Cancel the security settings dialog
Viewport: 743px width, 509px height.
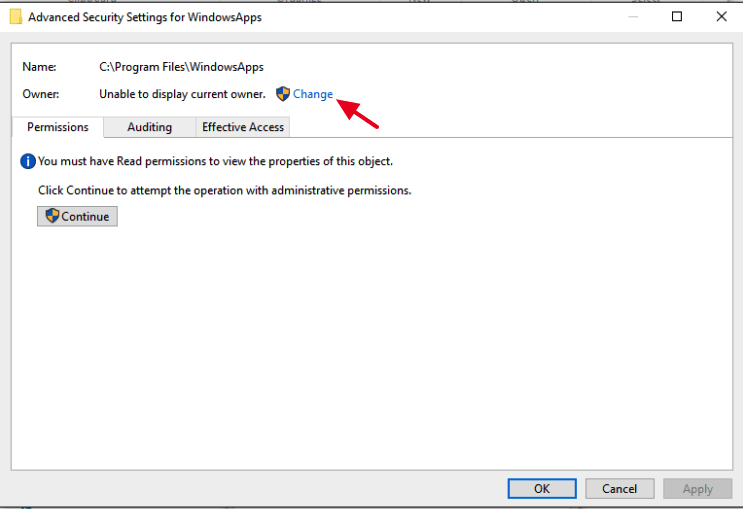619,489
